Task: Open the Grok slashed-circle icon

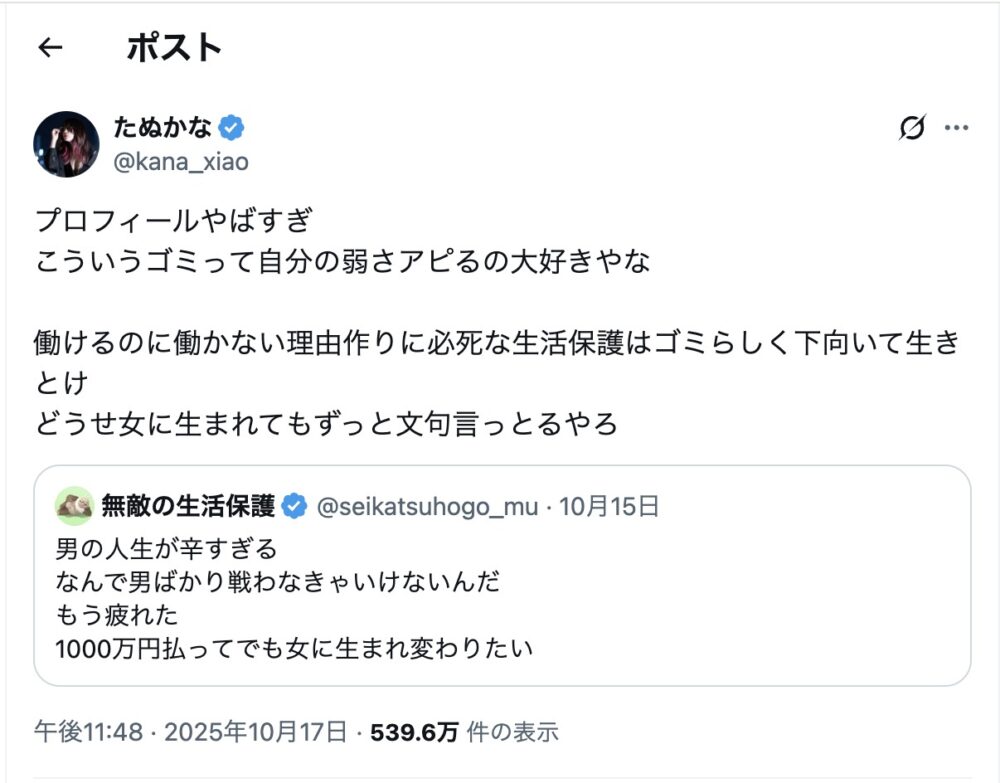Action: (x=912, y=128)
